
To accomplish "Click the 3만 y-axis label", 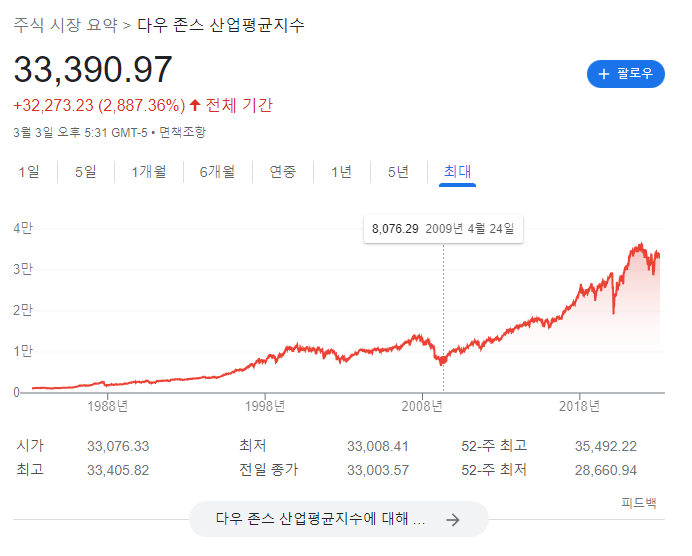I will (23, 269).
